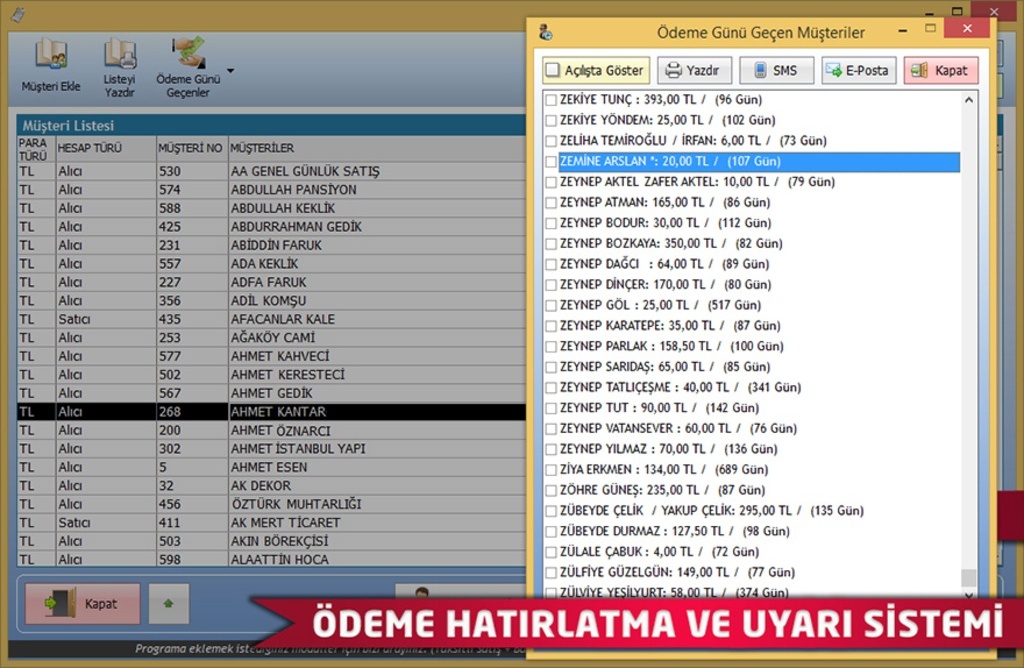Open Ödeme Günü Geçenler tool

(x=188, y=67)
